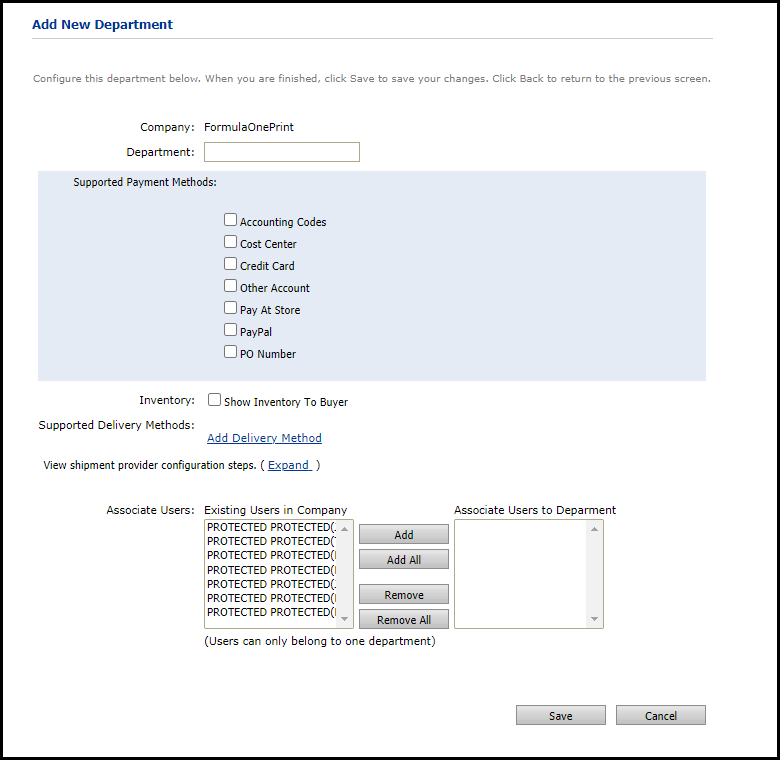Select the Other Account checkbox

pos(231,286)
